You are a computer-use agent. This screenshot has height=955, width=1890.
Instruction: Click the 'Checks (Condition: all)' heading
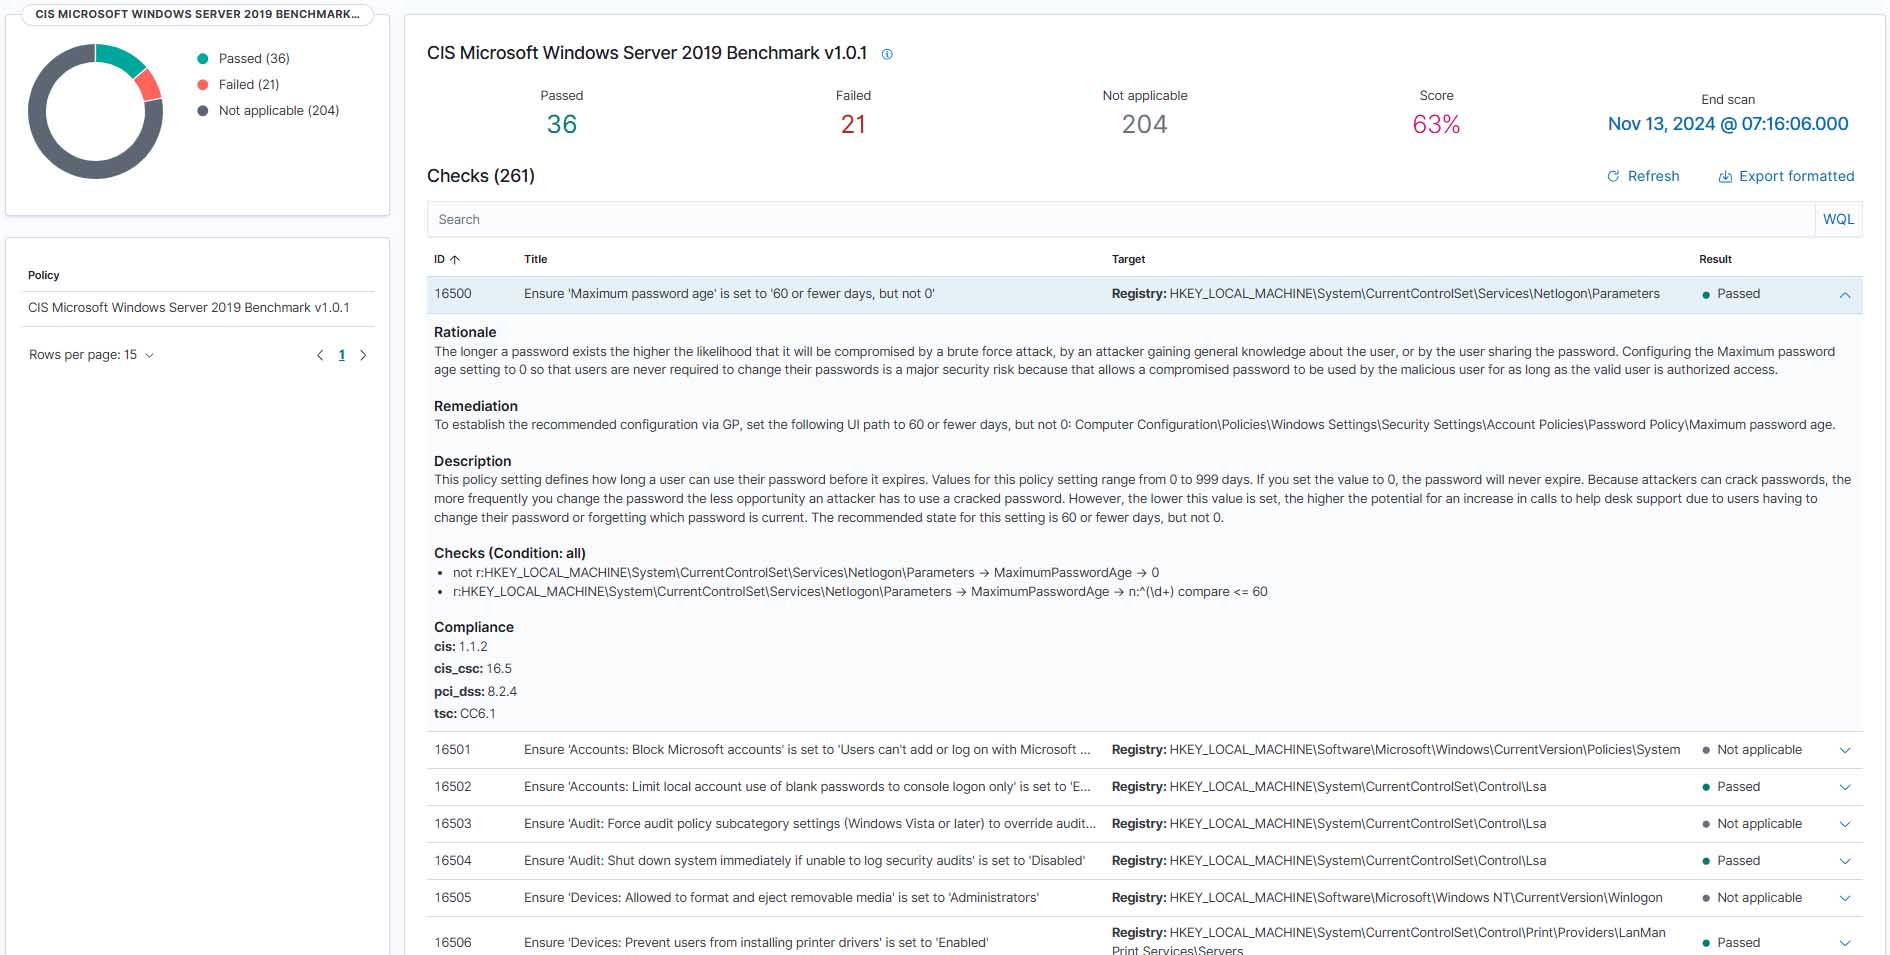coord(510,553)
